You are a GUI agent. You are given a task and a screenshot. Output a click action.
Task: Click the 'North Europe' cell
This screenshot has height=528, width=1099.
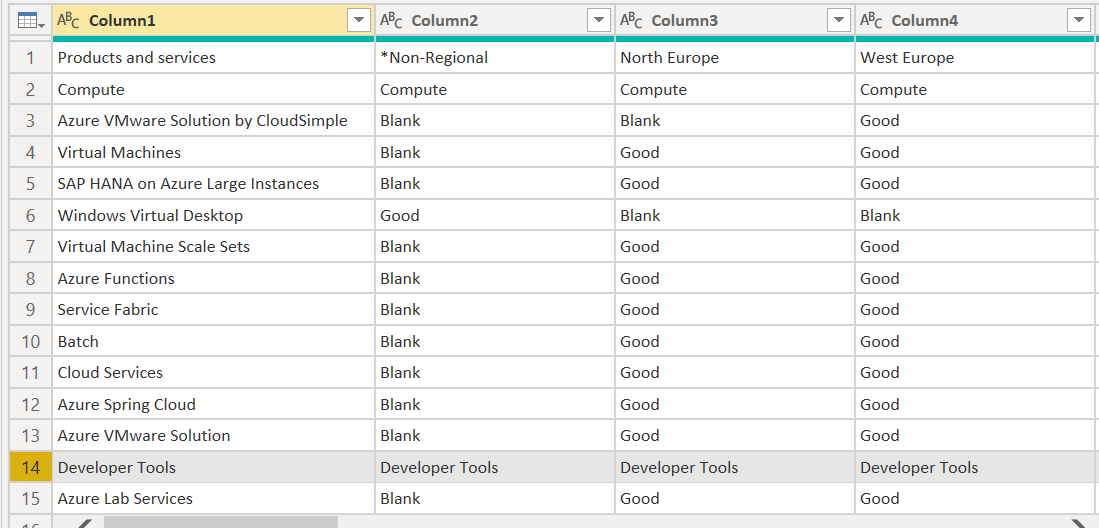(735, 57)
